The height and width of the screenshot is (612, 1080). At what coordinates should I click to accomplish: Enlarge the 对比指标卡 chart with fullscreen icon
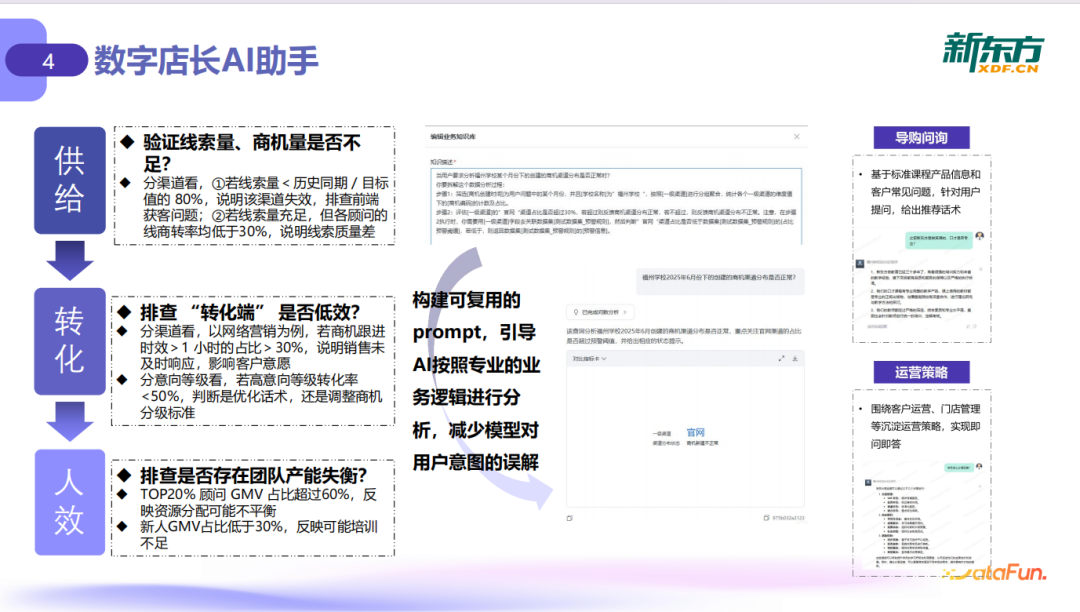(x=781, y=359)
